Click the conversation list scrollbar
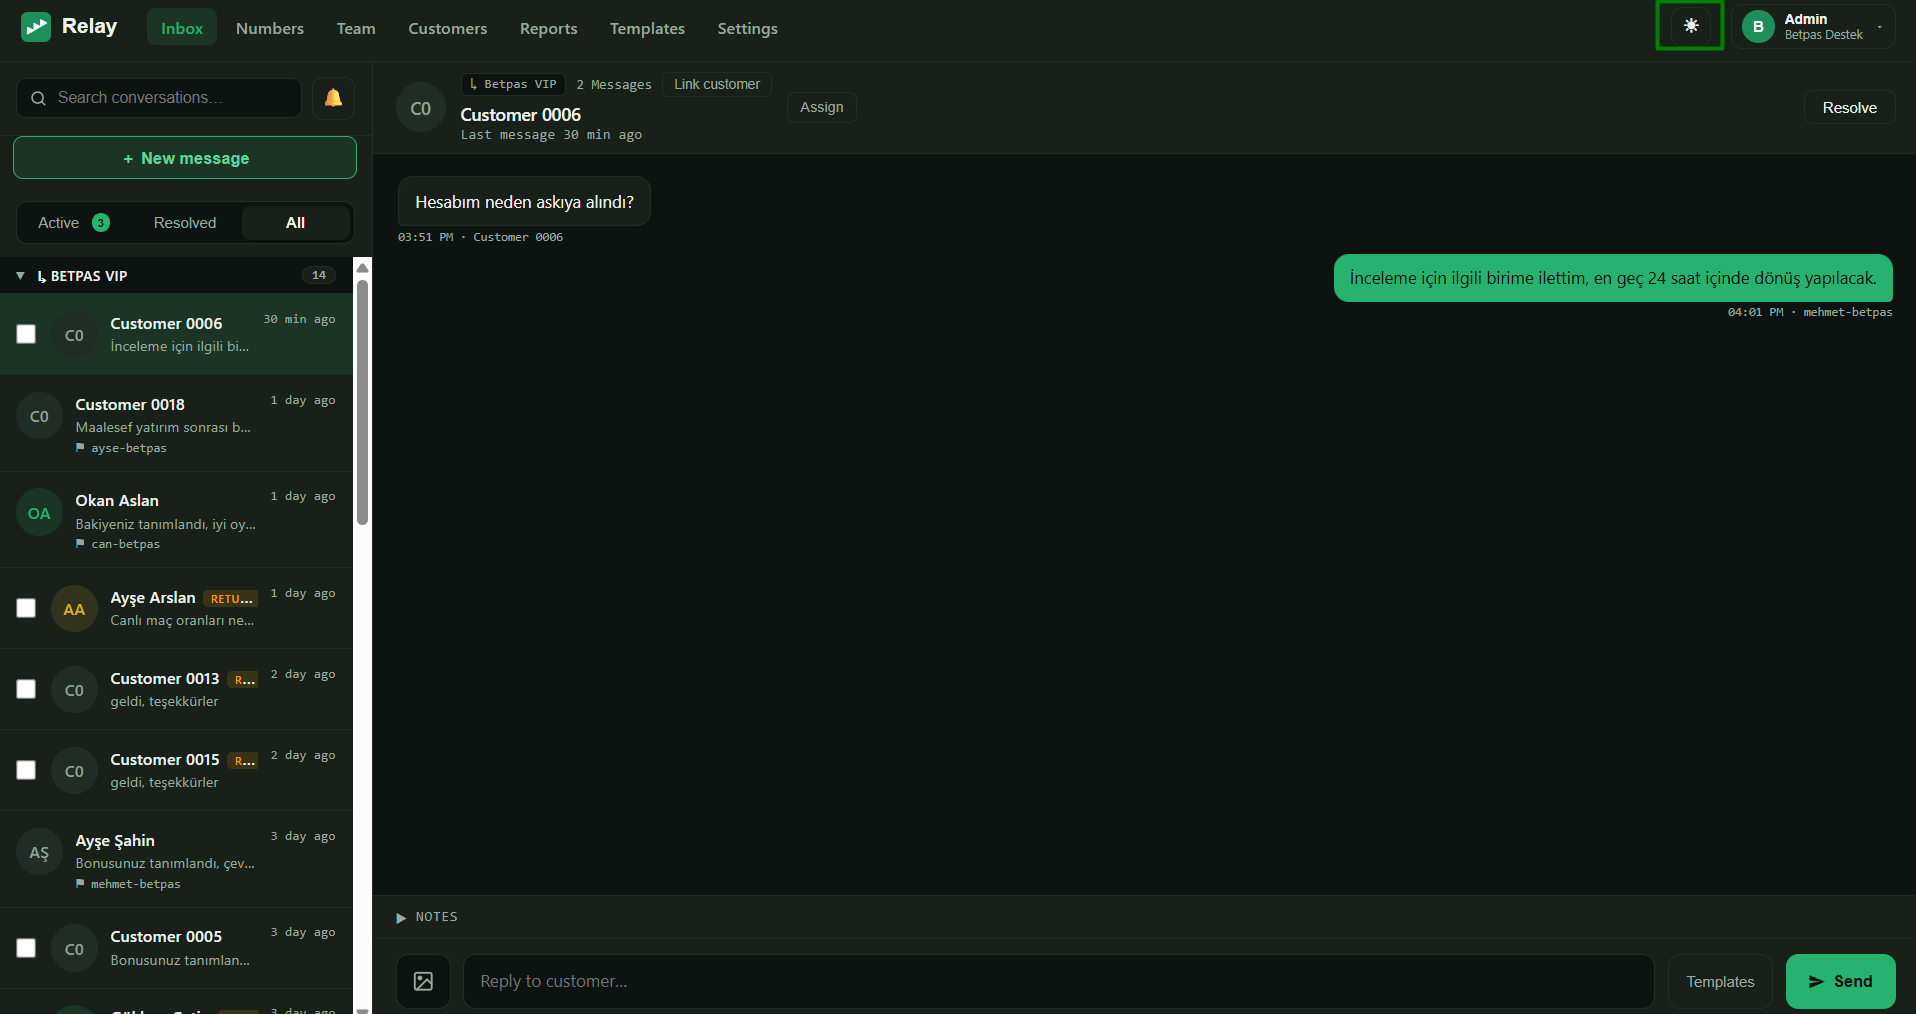This screenshot has height=1014, width=1916. click(x=362, y=400)
